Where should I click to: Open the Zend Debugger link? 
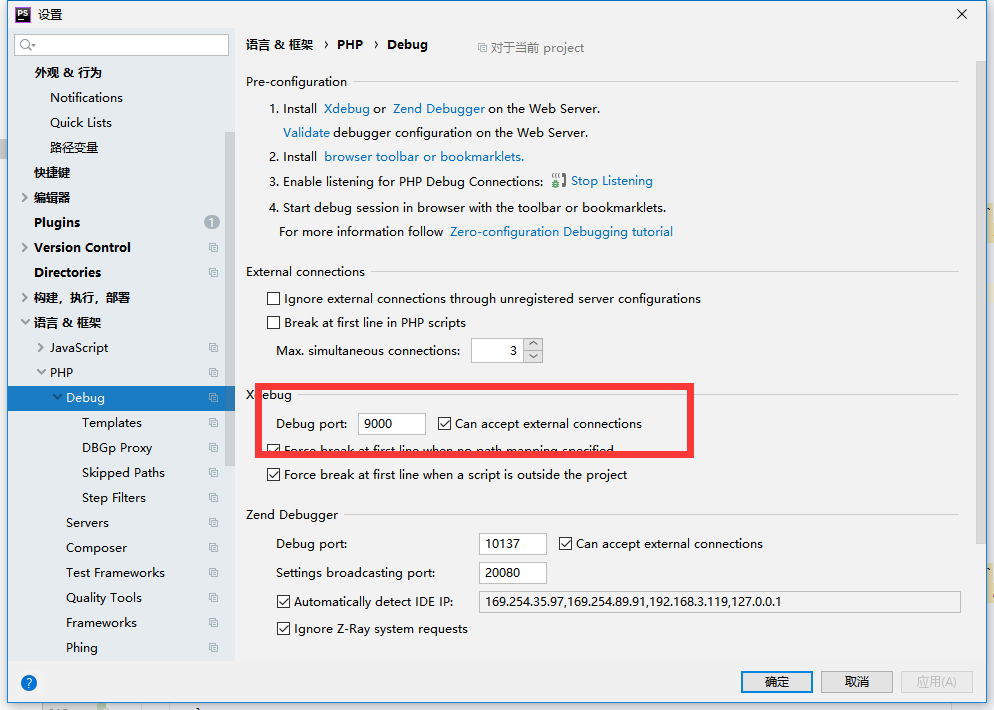click(439, 109)
